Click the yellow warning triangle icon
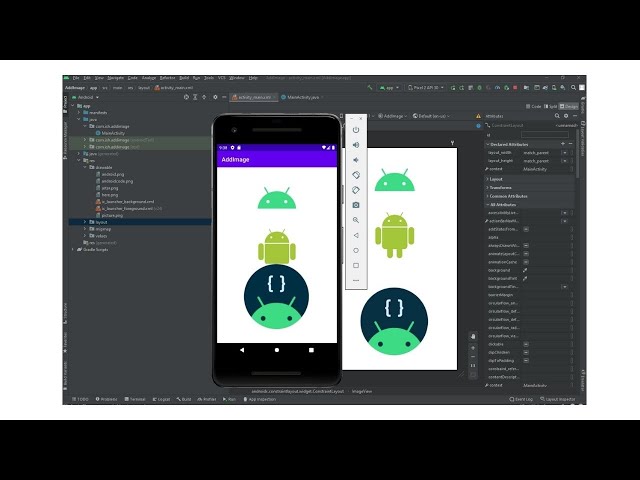The width and height of the screenshot is (640, 480). pos(478,116)
